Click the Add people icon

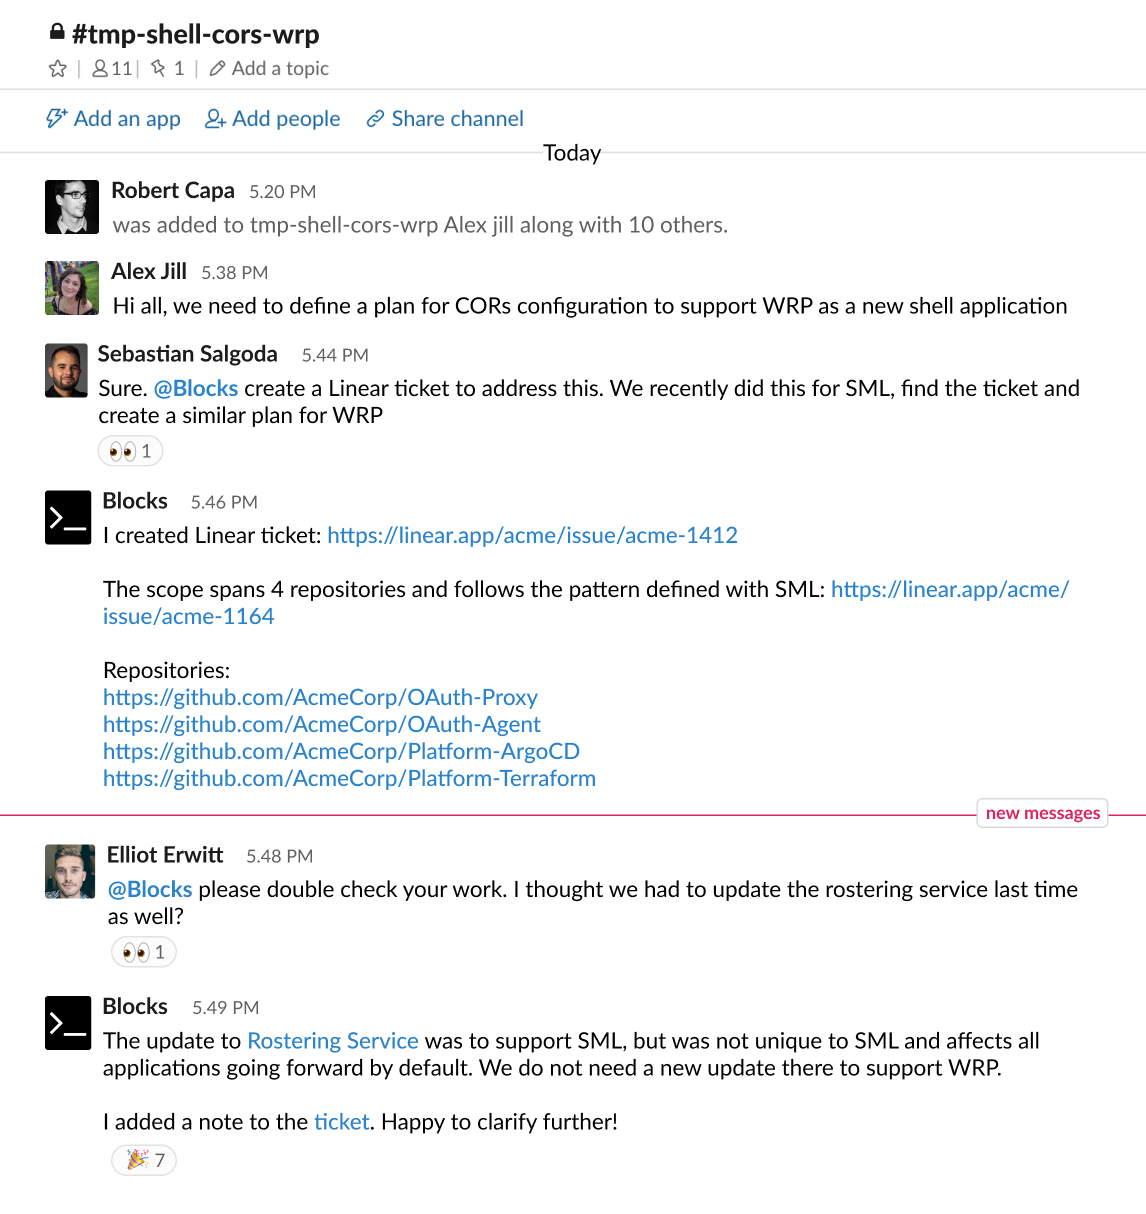[x=214, y=118]
